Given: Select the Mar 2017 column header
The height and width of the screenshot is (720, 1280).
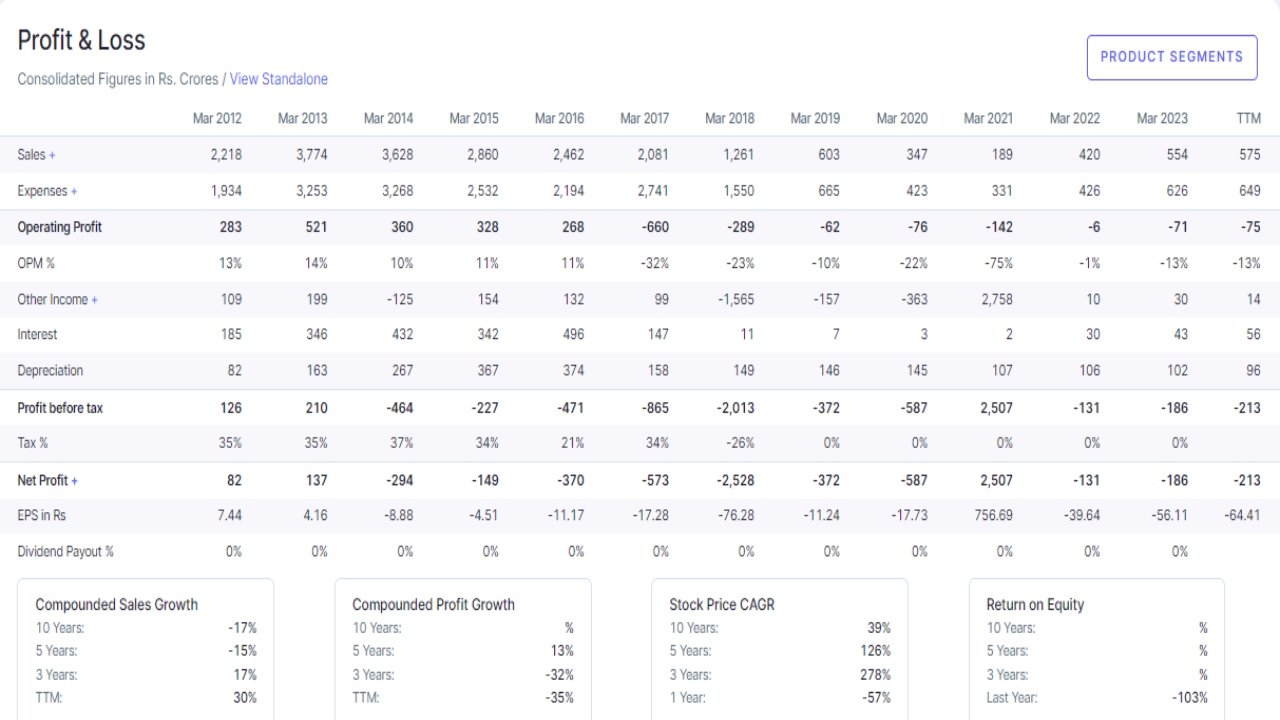Looking at the screenshot, I should [x=644, y=118].
